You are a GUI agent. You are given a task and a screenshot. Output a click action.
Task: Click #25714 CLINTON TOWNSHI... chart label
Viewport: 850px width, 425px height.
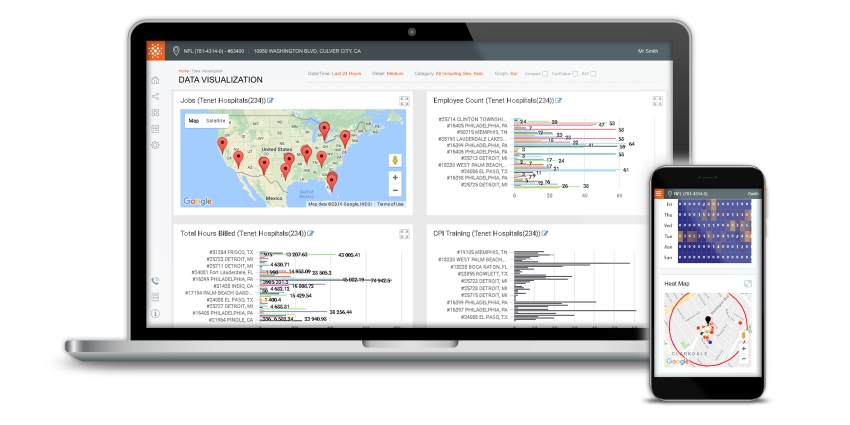[x=473, y=118]
